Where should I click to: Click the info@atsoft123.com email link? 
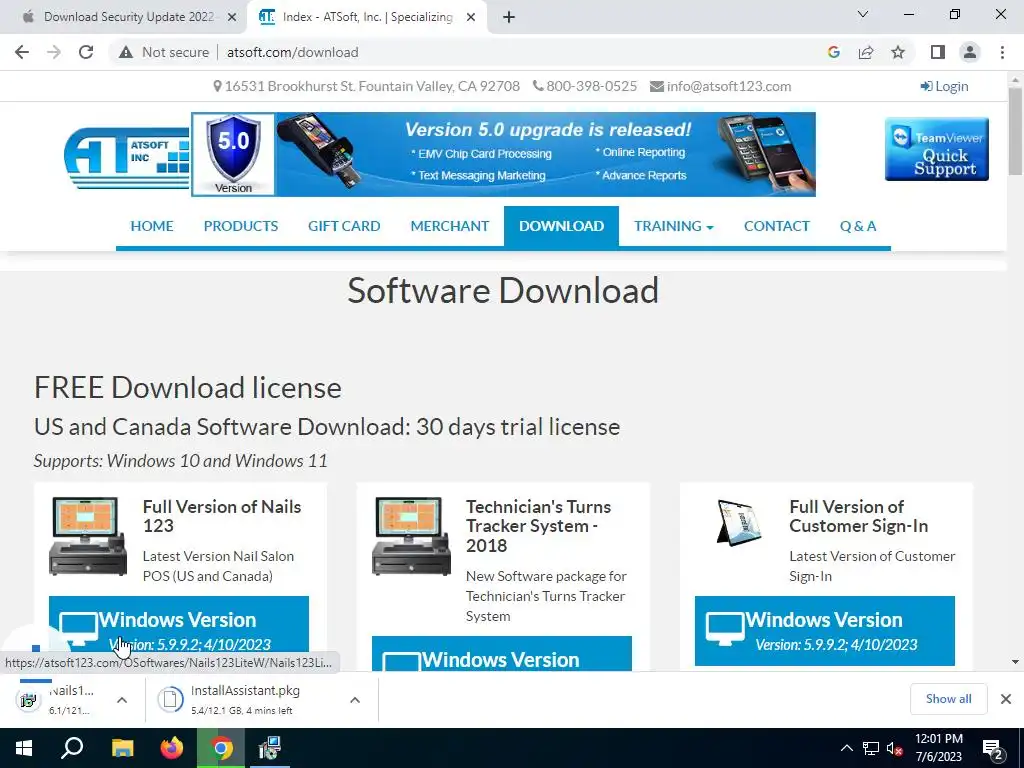tap(721, 86)
